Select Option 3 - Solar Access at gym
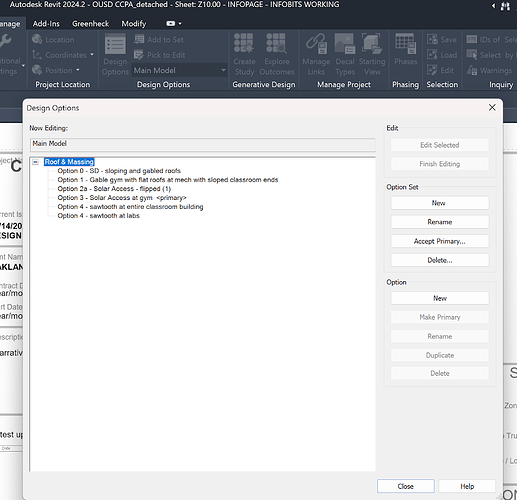The width and height of the screenshot is (517, 500). coord(122,198)
